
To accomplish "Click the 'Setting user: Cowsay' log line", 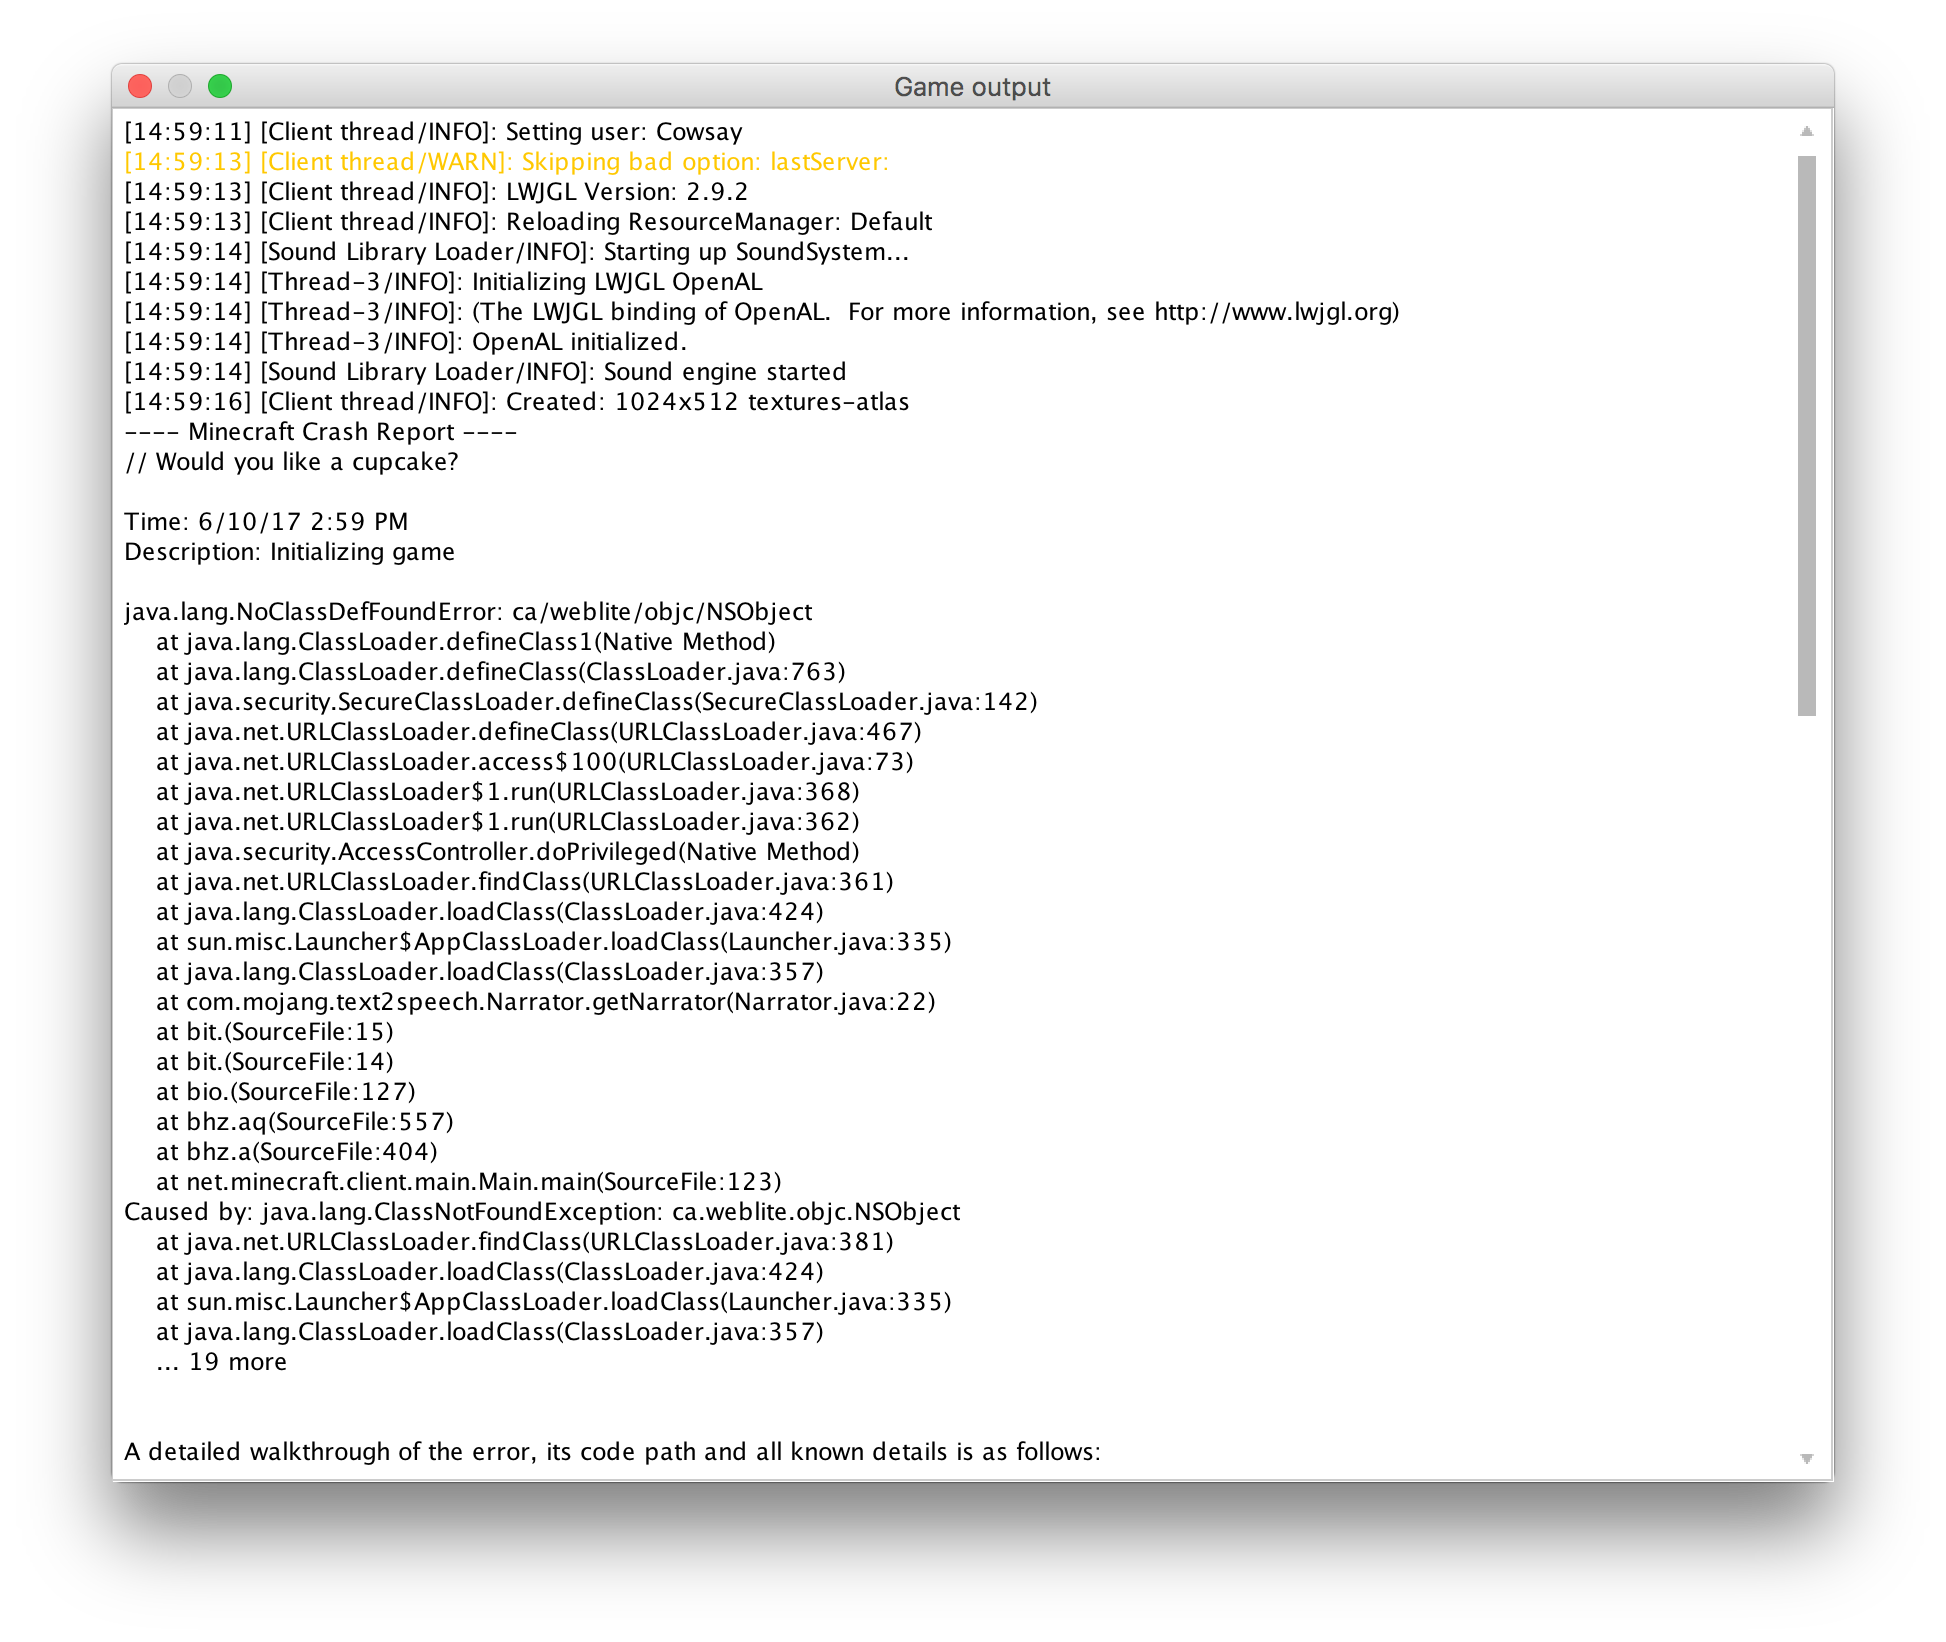I will coord(433,132).
